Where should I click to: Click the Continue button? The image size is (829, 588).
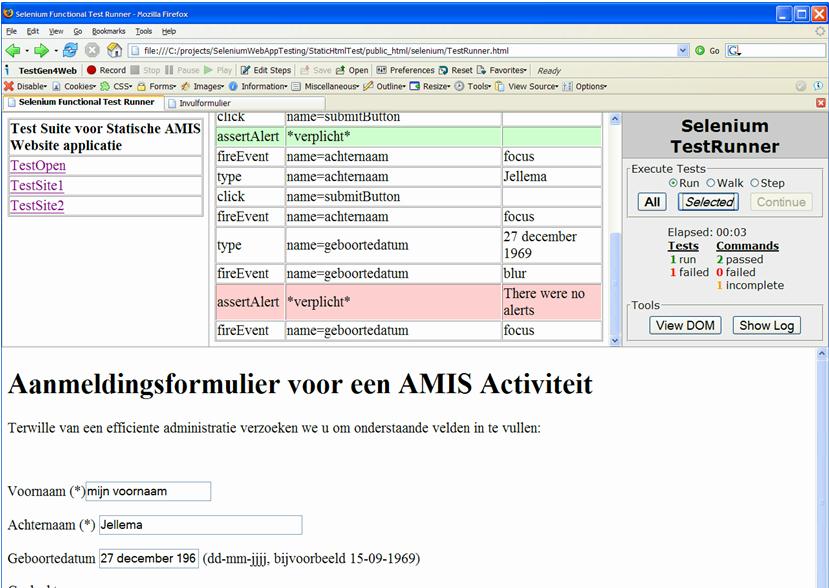pos(781,202)
